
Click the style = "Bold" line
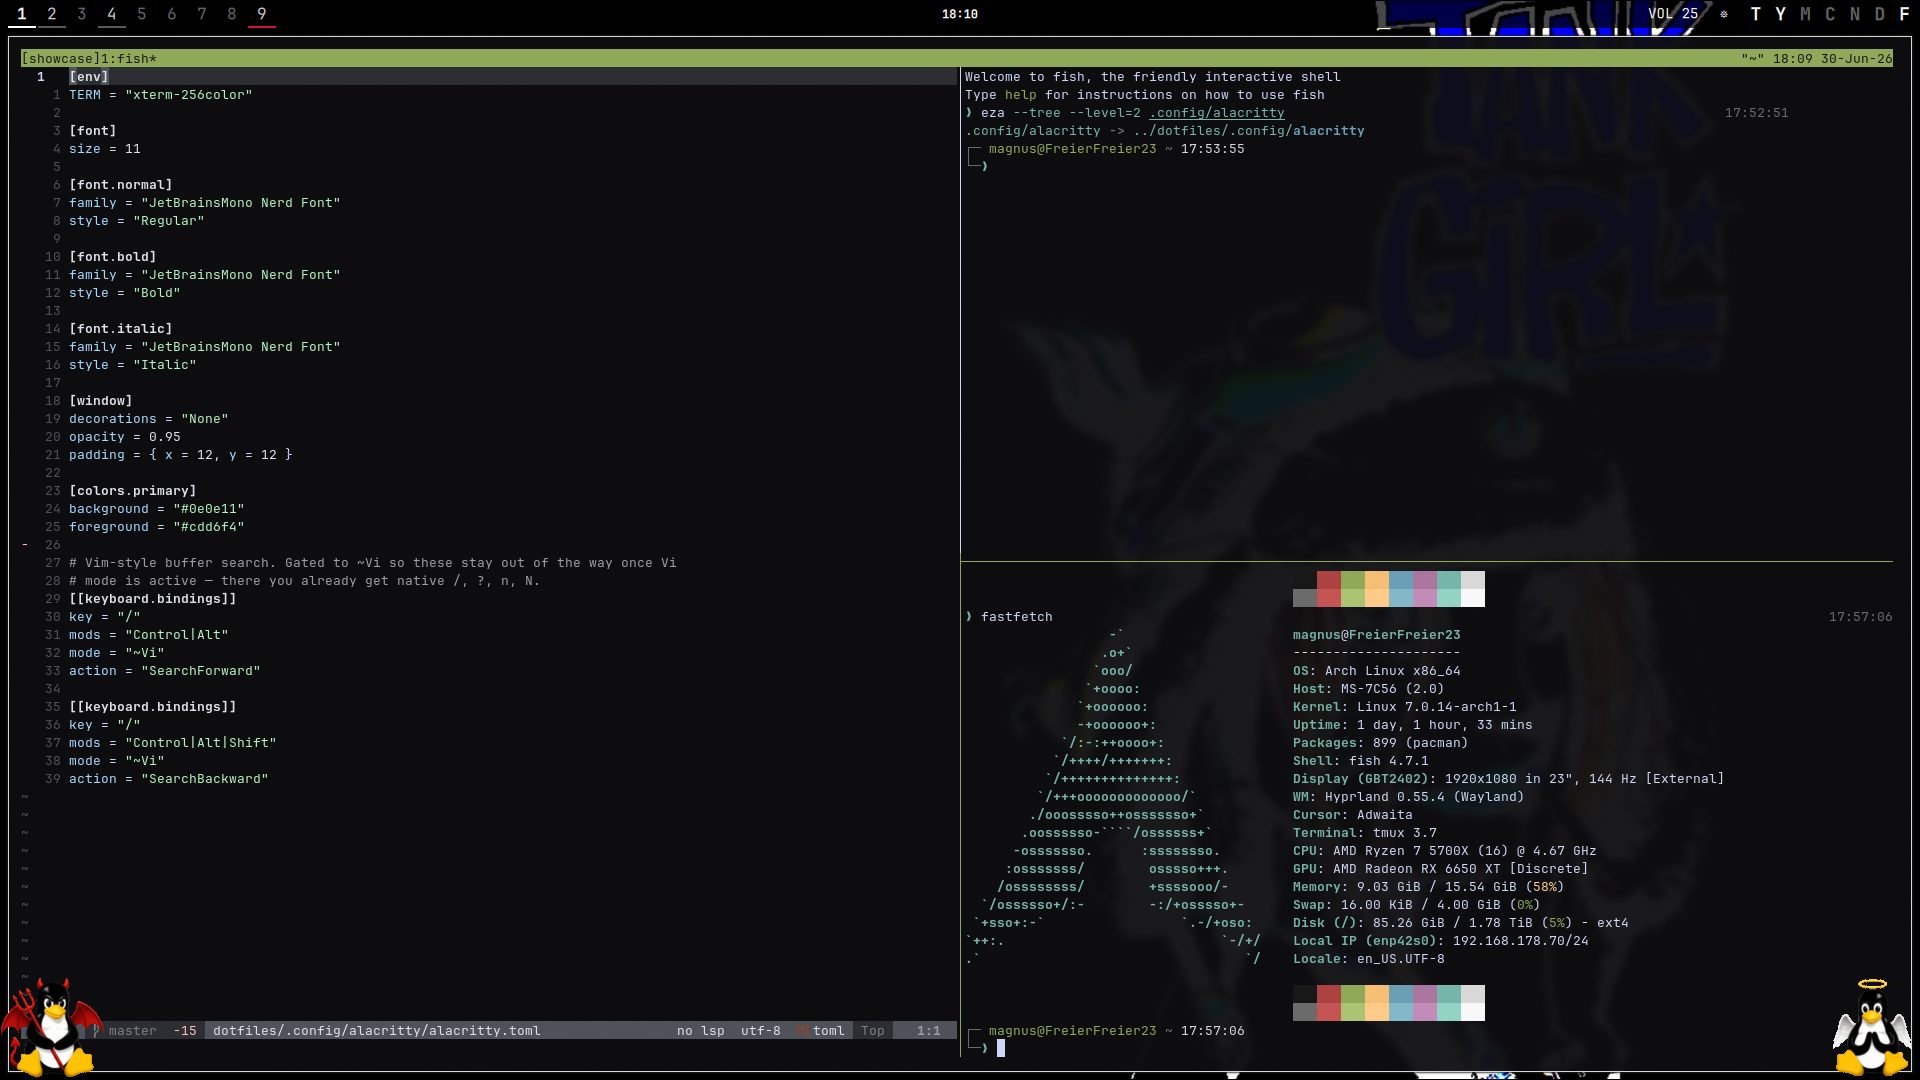click(x=125, y=293)
